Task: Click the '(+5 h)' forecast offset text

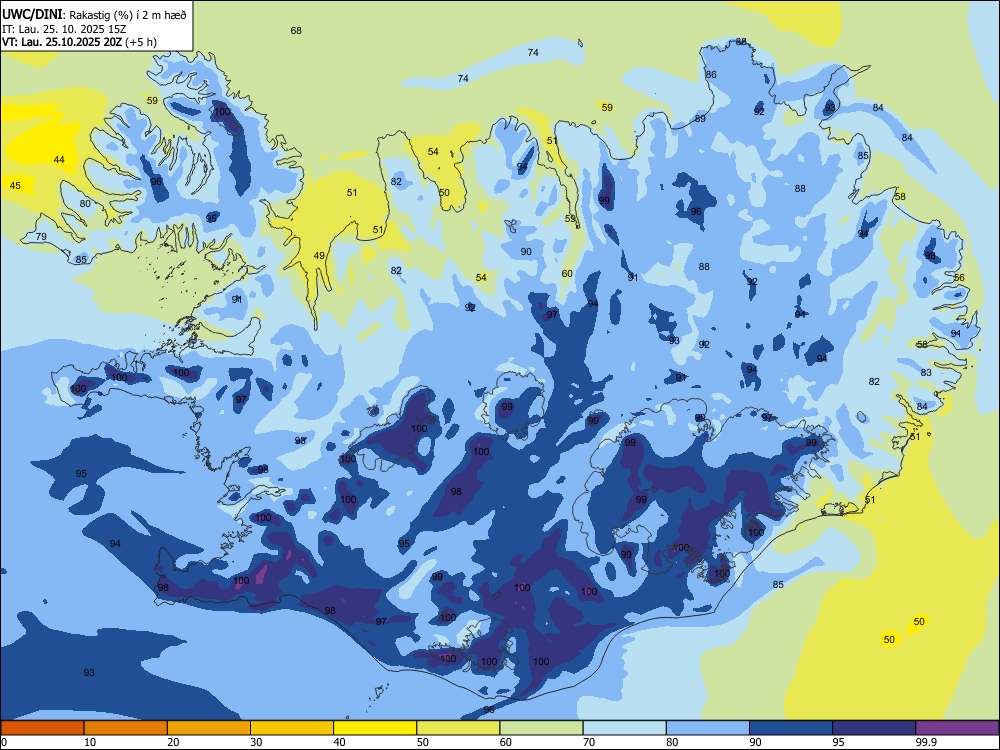Action: 140,42
